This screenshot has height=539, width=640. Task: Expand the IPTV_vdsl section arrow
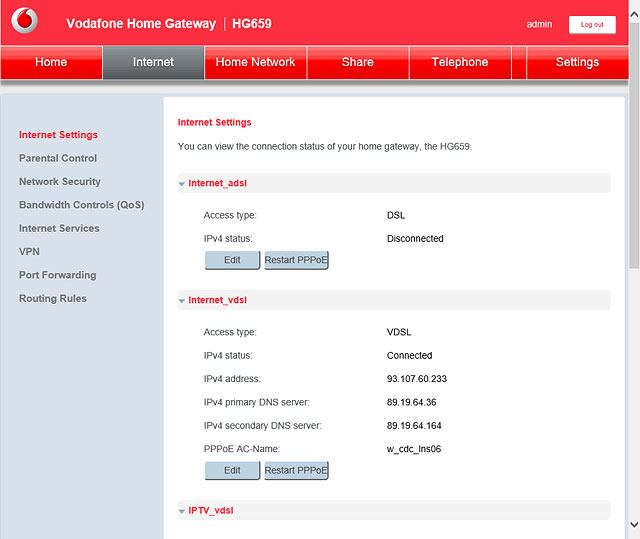tap(182, 511)
